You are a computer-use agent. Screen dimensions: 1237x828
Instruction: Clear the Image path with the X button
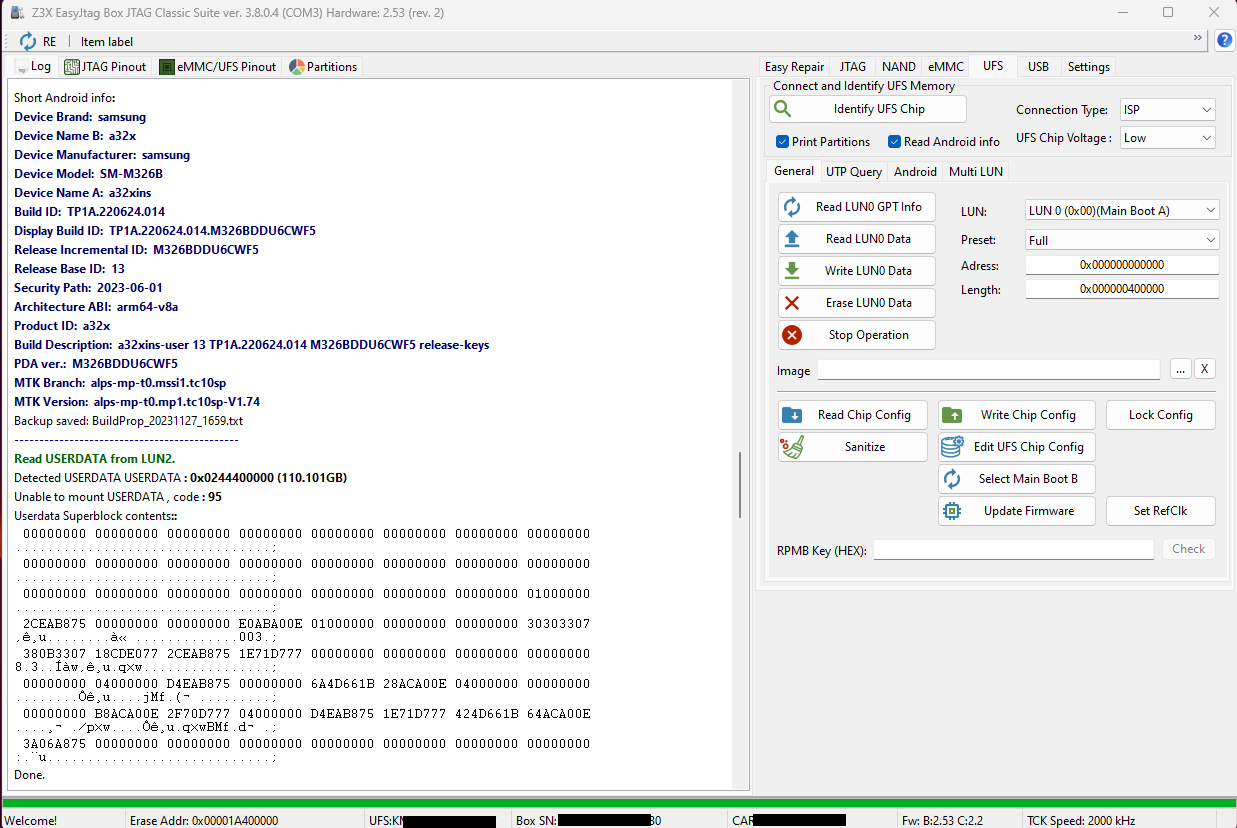pos(1205,369)
